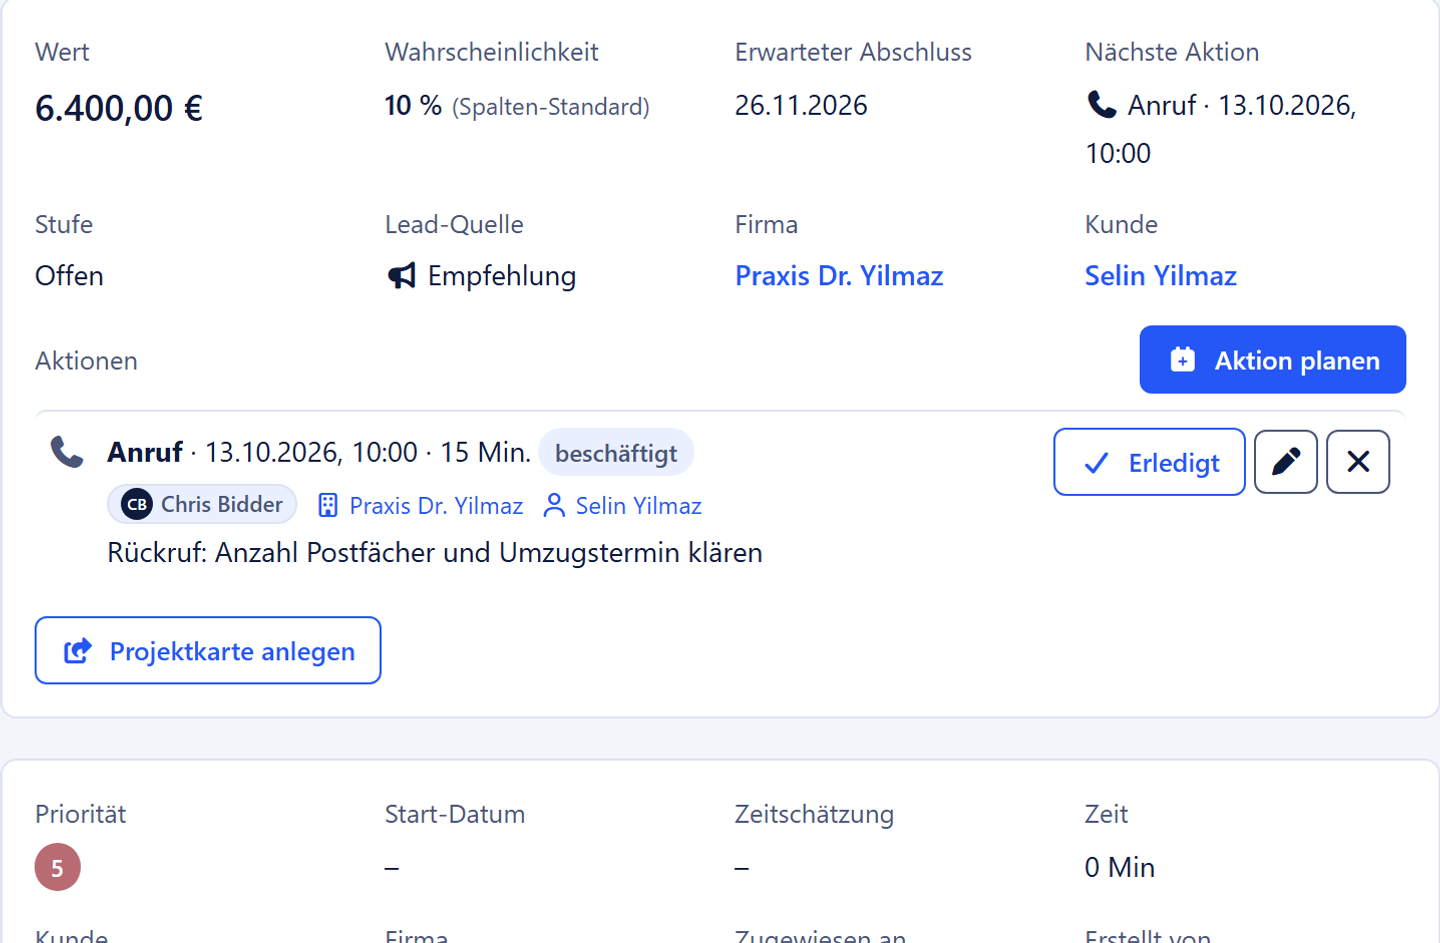This screenshot has width=1440, height=943.
Task: Click the Priorität field label
Action: tap(80, 814)
